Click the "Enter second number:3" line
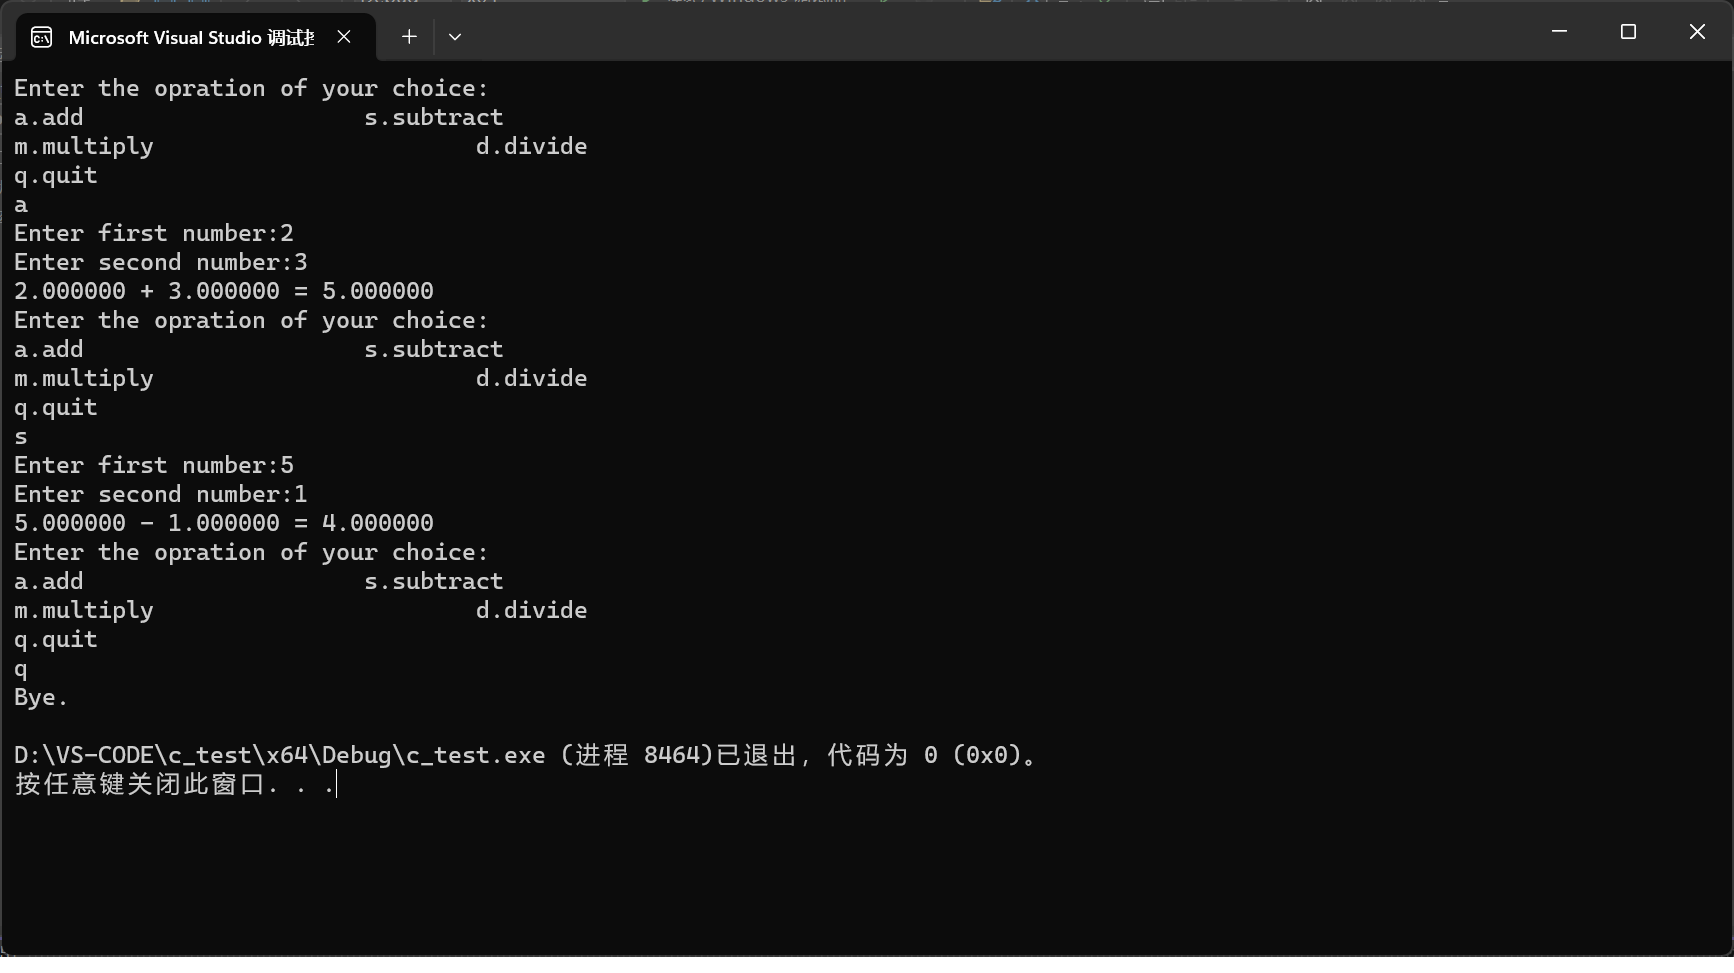Screen dimensions: 1734x973 click(x=161, y=262)
